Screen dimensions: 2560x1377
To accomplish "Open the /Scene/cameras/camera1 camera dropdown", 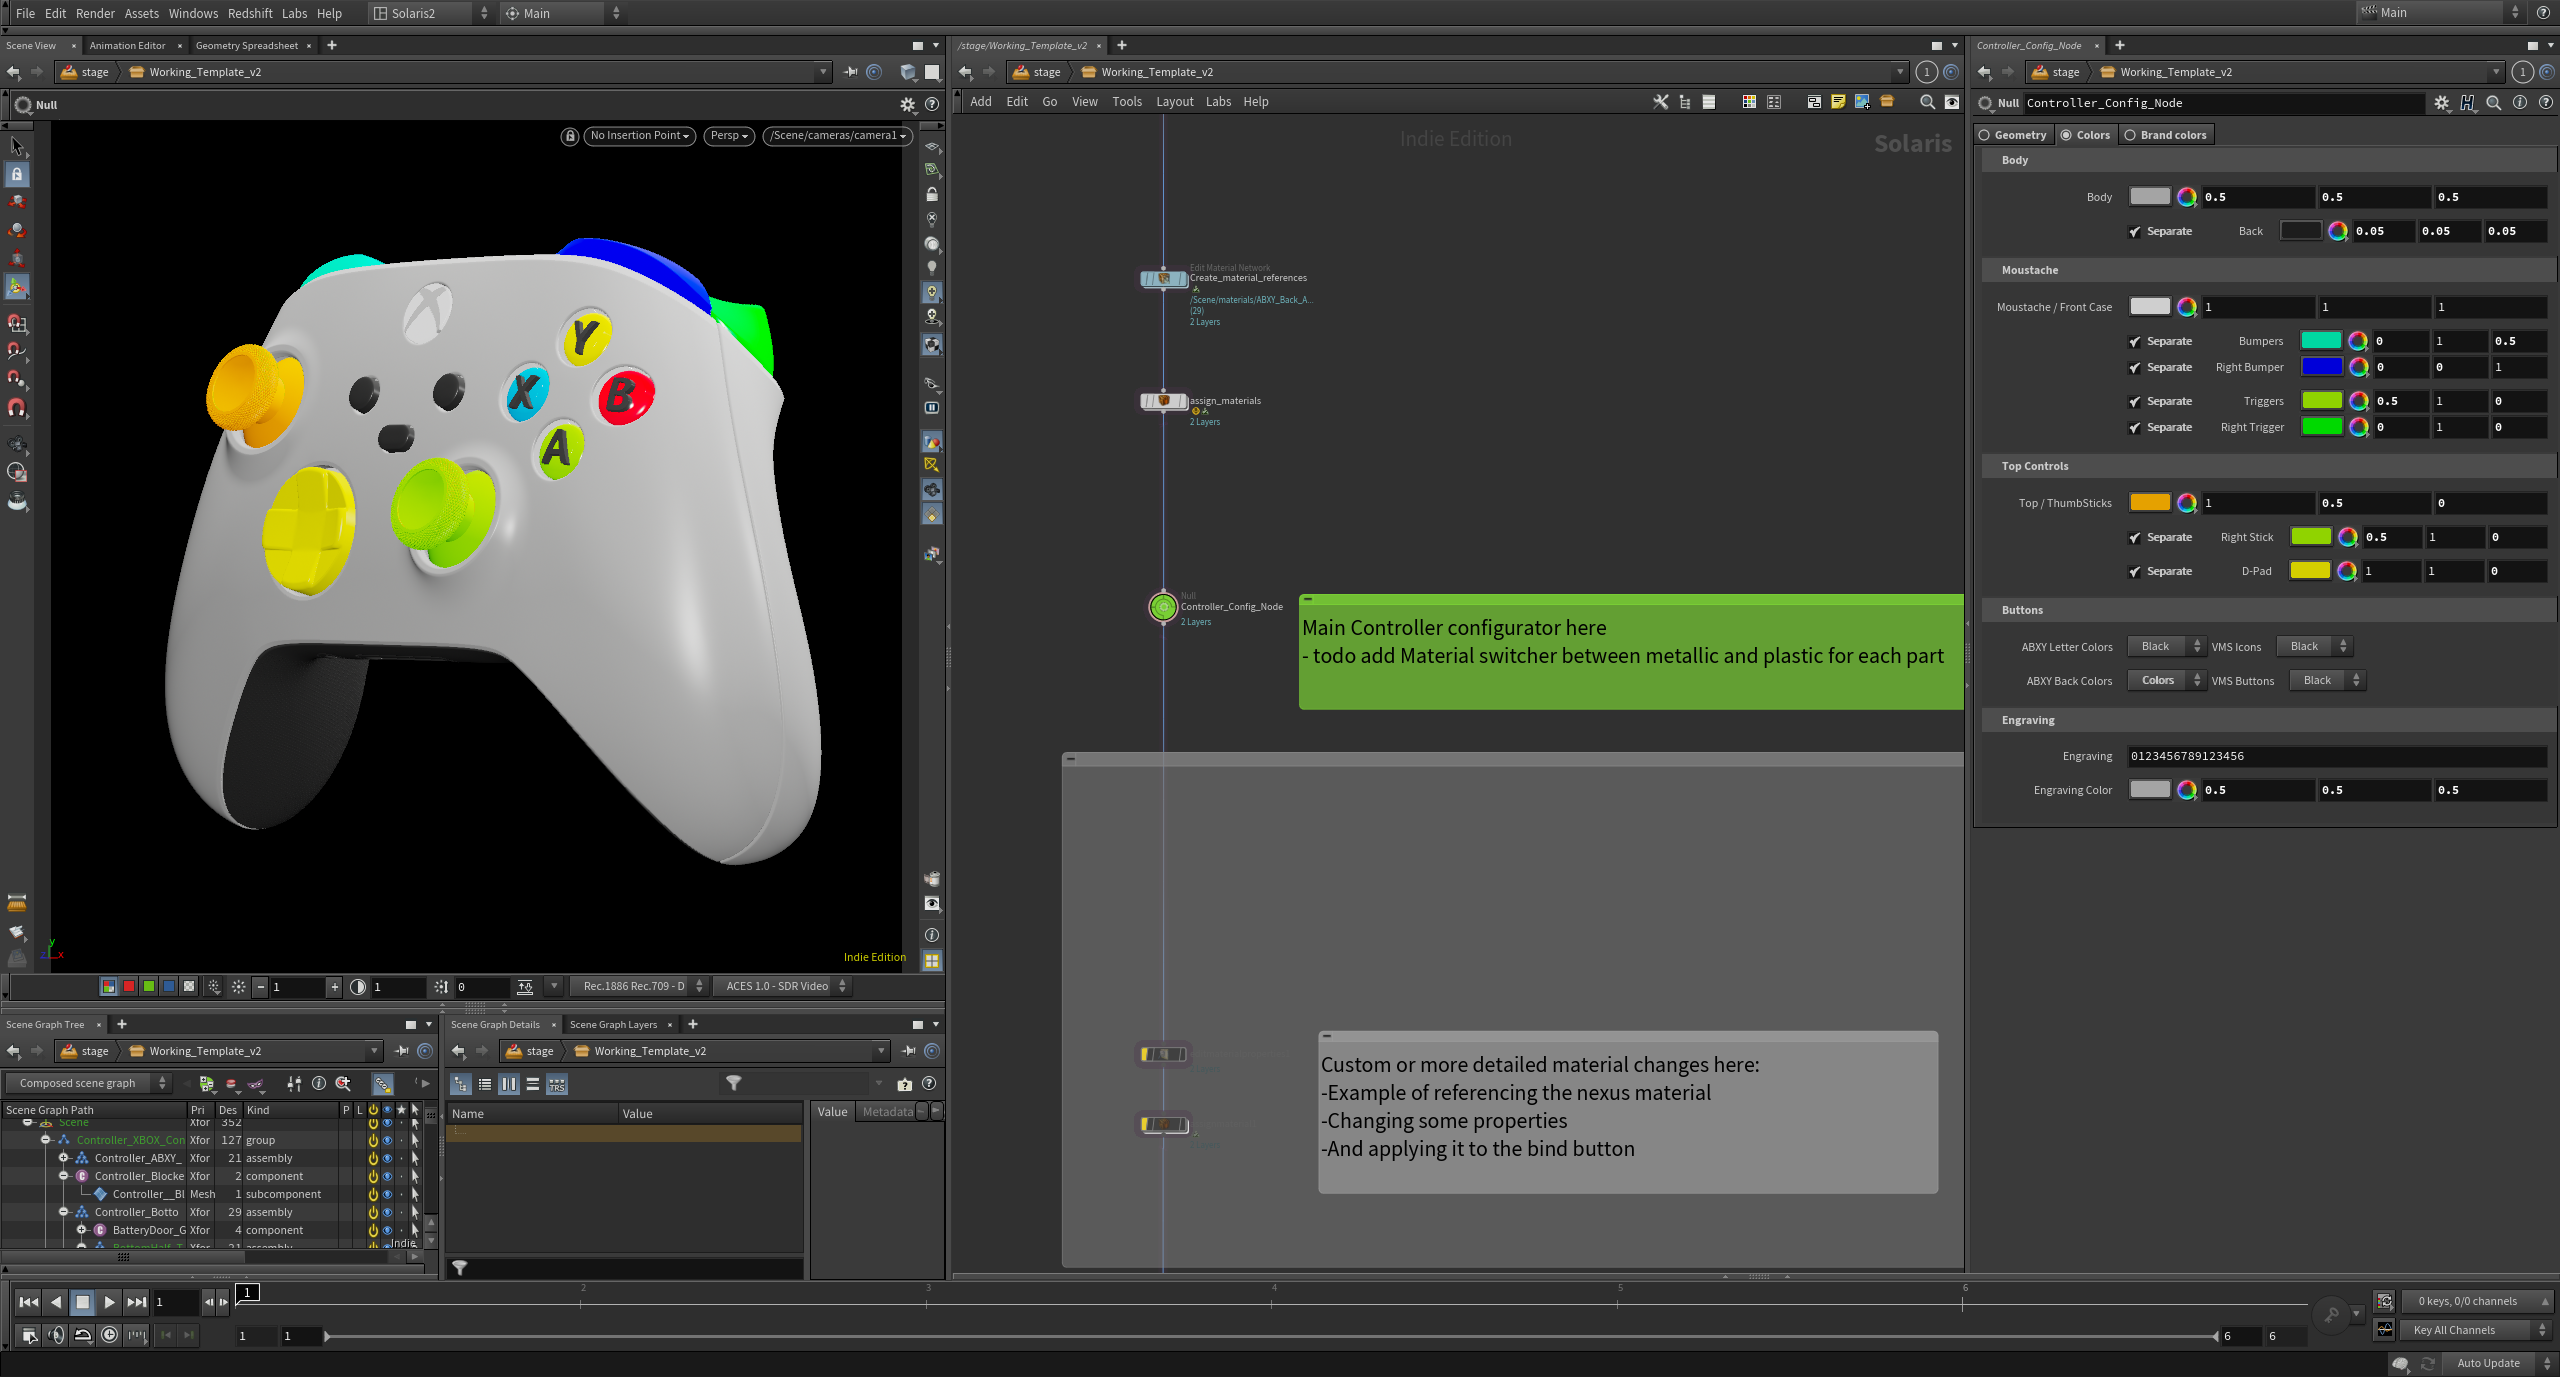I will click(838, 136).
